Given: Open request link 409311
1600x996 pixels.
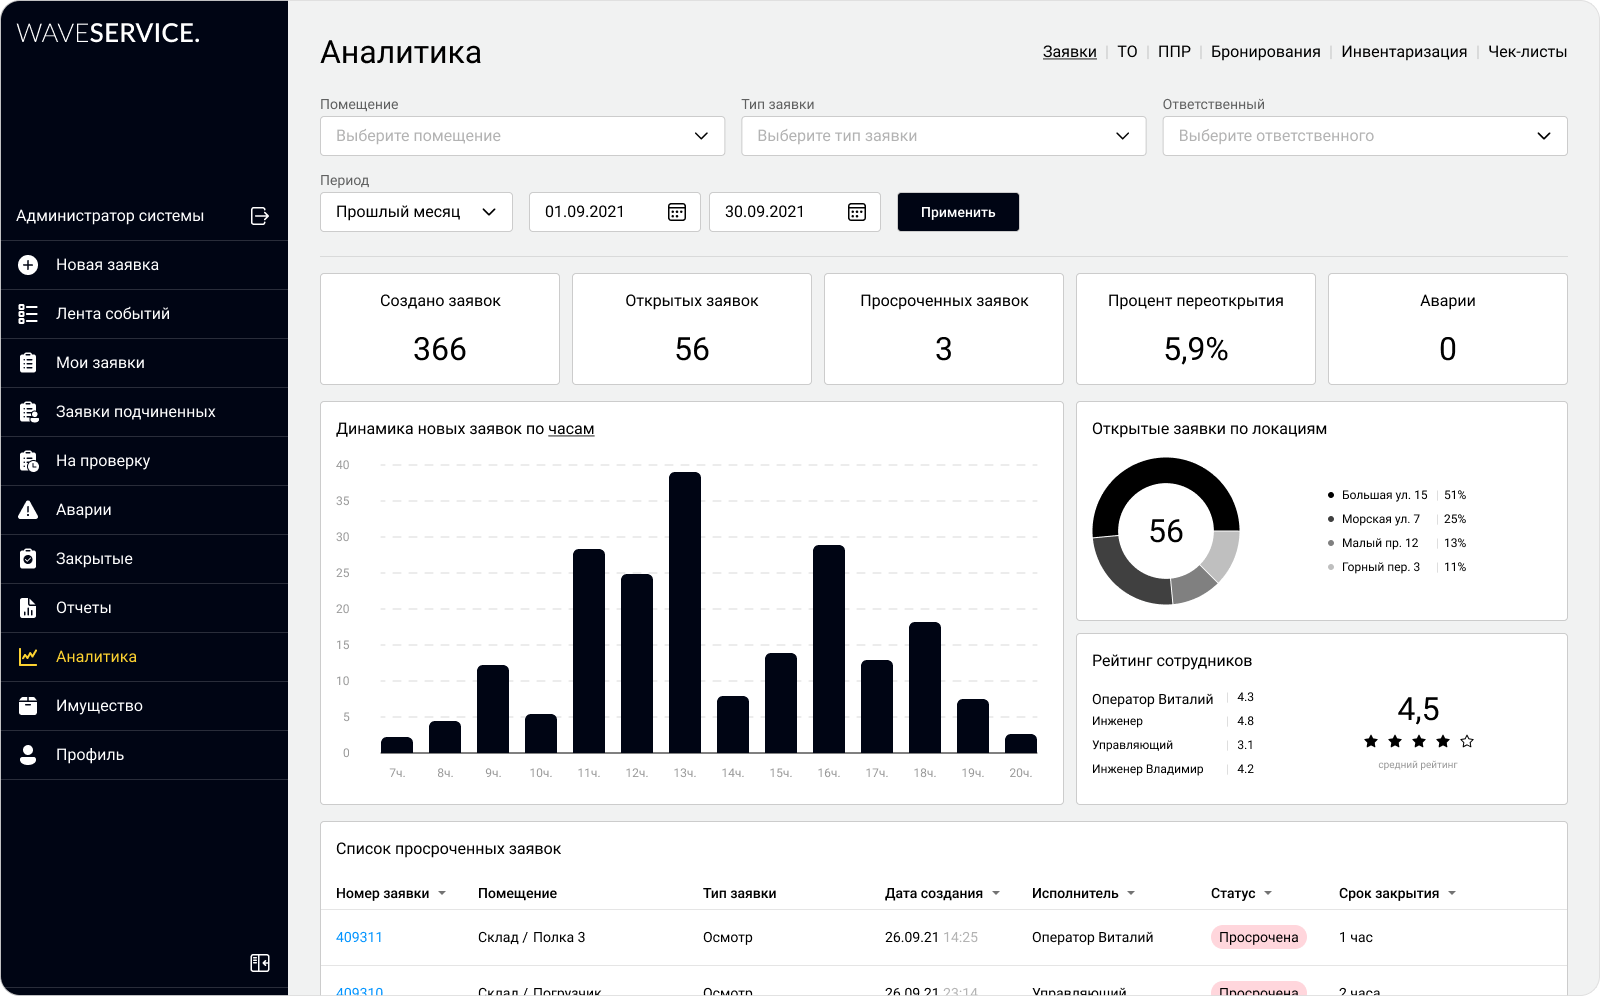Looking at the screenshot, I should coord(359,938).
